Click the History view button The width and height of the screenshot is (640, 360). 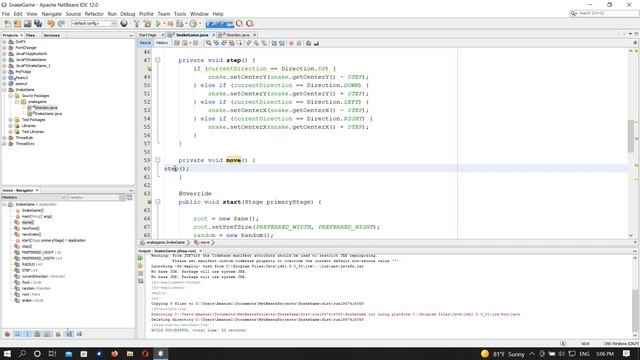point(162,43)
